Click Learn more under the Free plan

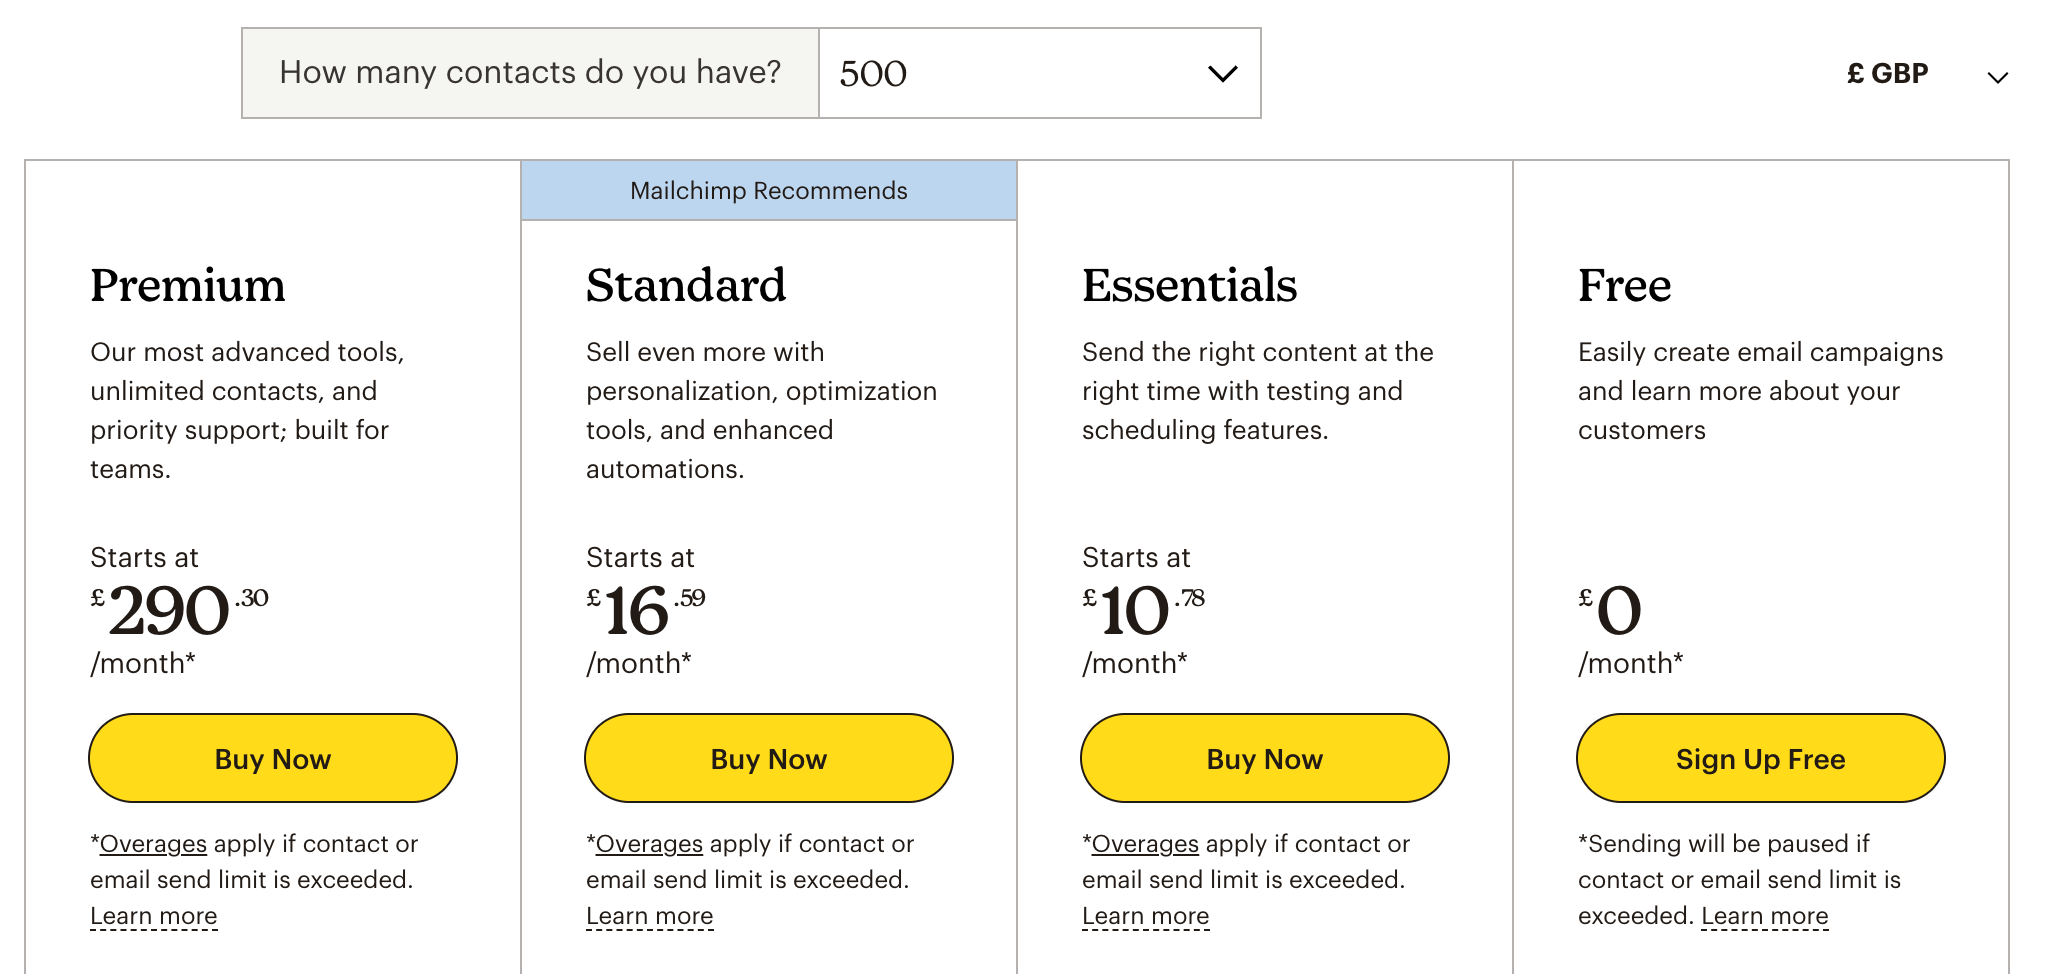click(x=1765, y=916)
